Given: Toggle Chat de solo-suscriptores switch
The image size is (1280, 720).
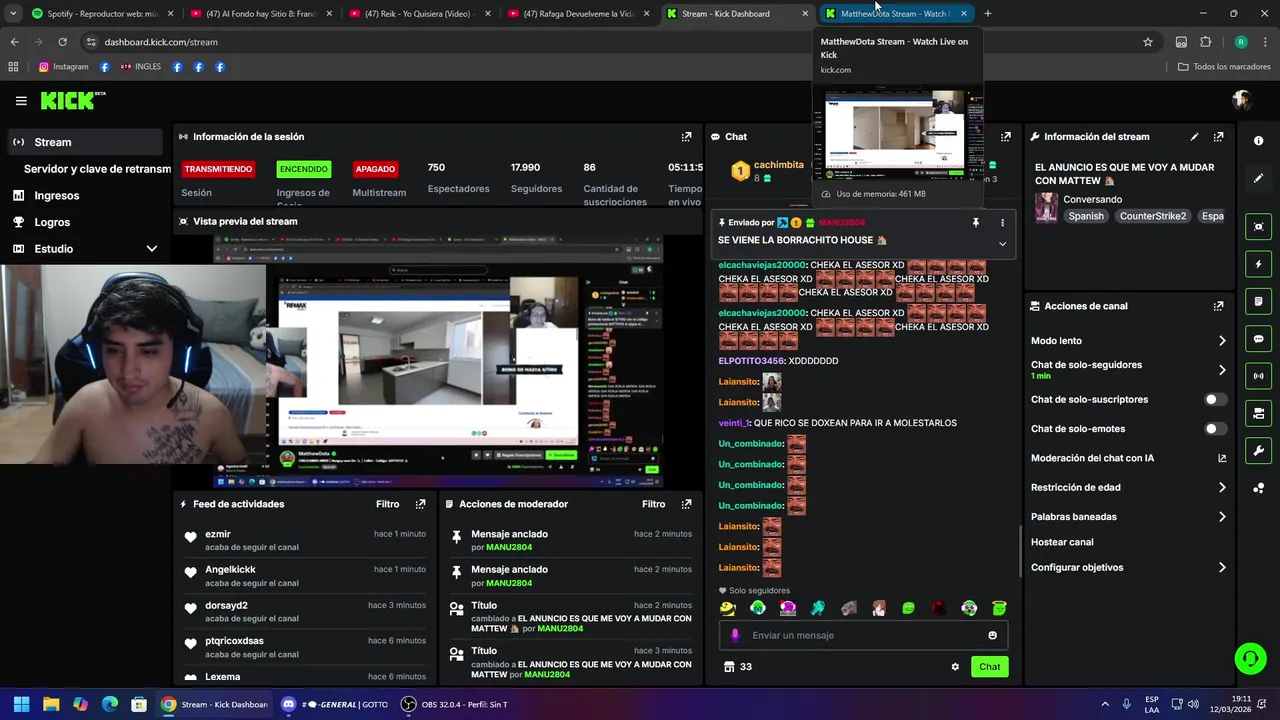Looking at the screenshot, I should (1215, 399).
